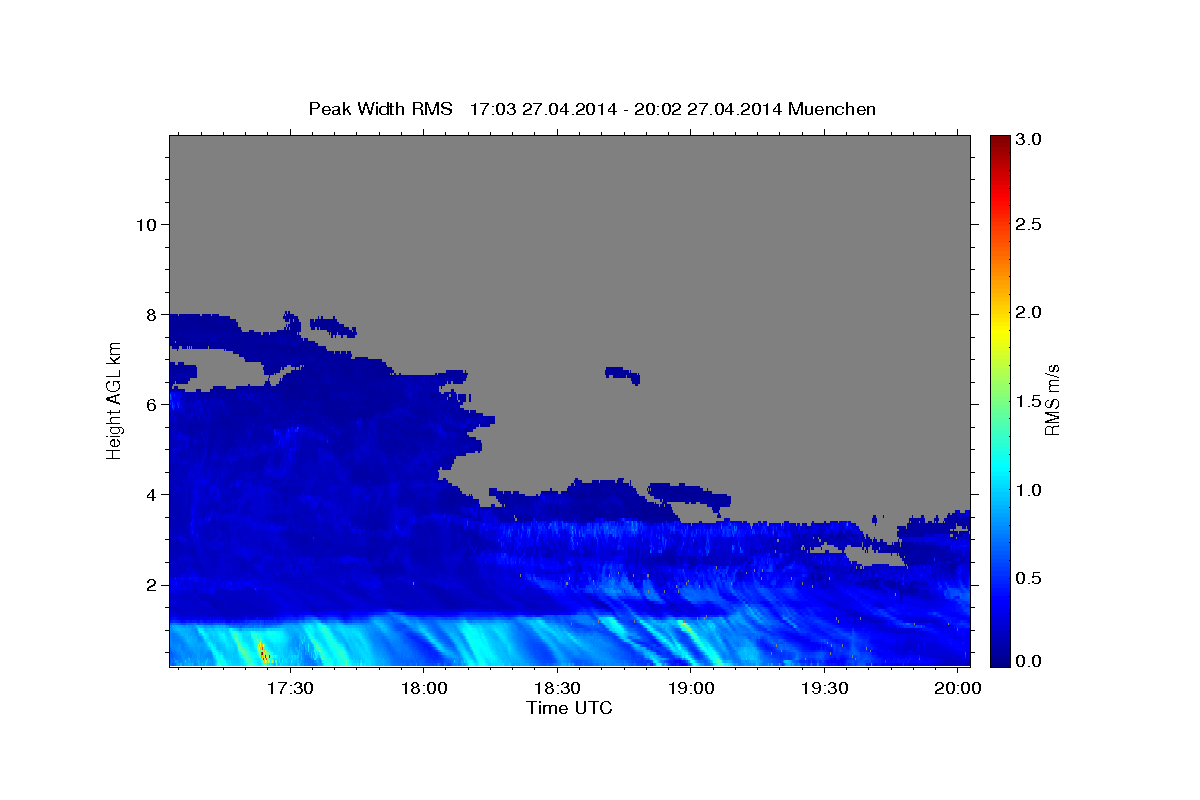The height and width of the screenshot is (800, 1200).
Task: Click the 19:00 tick label on the time axis
Action: (691, 690)
